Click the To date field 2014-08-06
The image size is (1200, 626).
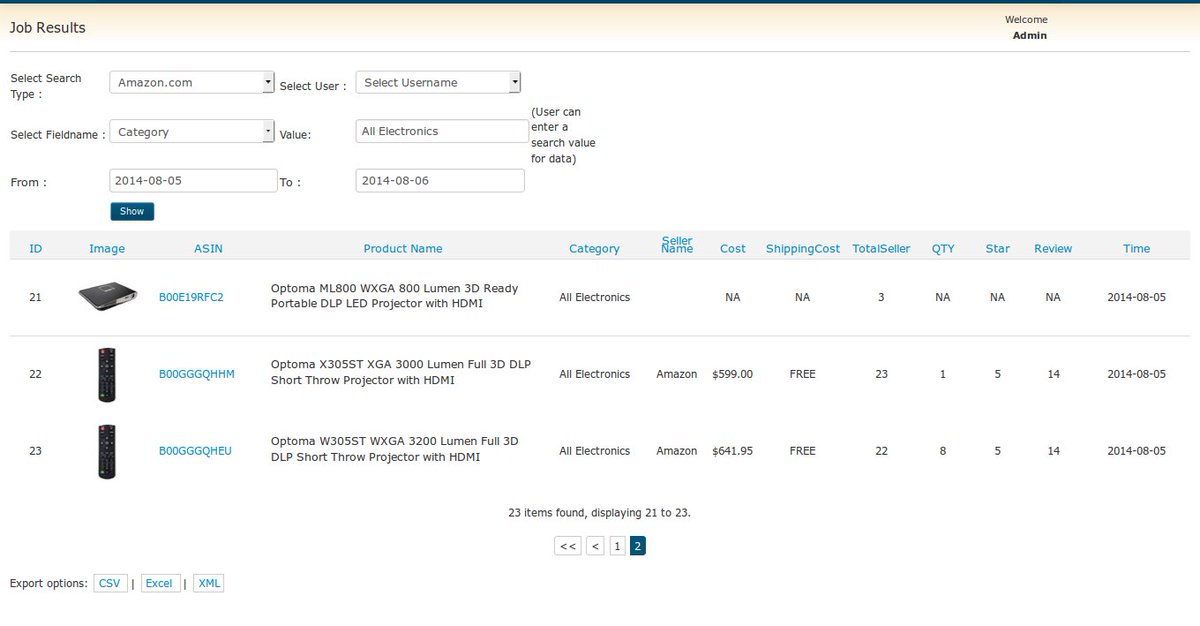coord(440,180)
